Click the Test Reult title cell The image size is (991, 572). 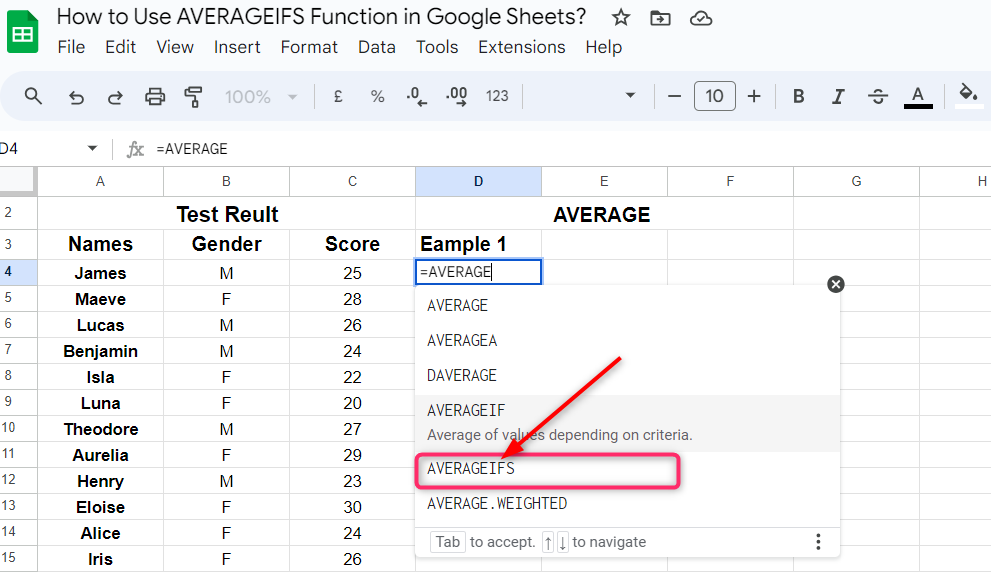point(227,214)
